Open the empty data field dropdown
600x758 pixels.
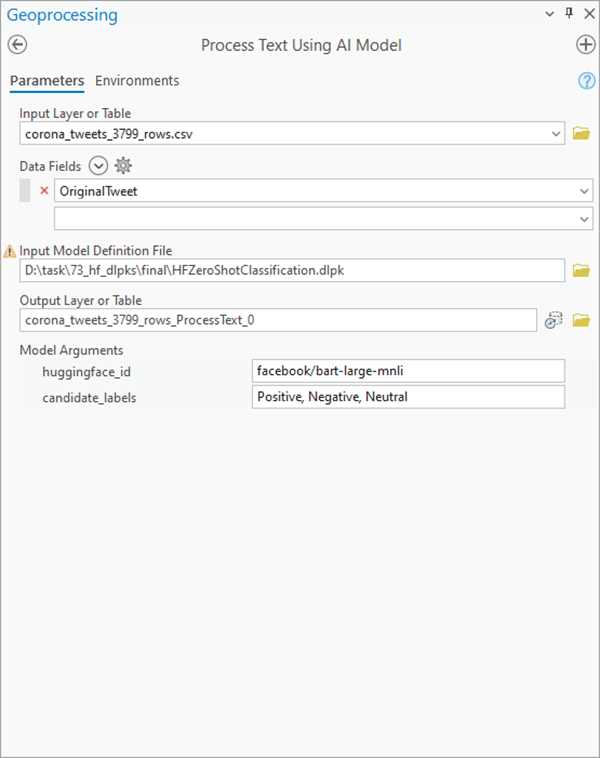pyautogui.click(x=584, y=218)
